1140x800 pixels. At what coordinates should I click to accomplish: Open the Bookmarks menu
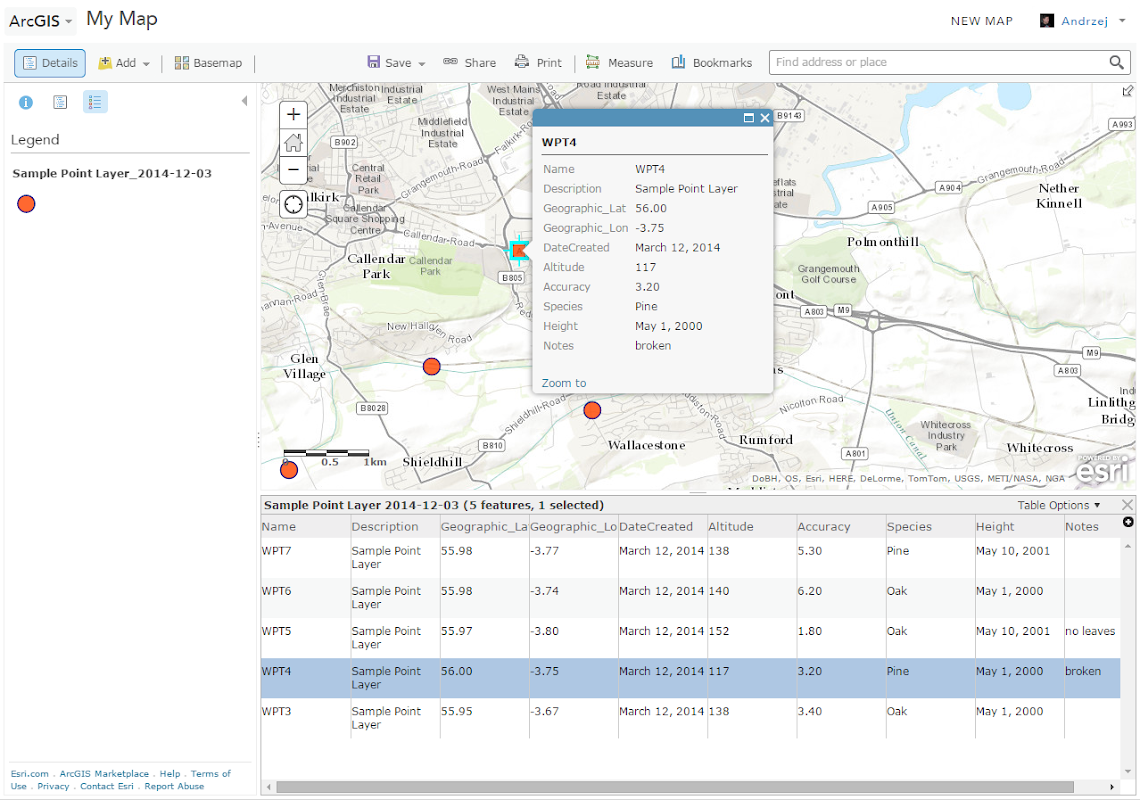coord(712,63)
